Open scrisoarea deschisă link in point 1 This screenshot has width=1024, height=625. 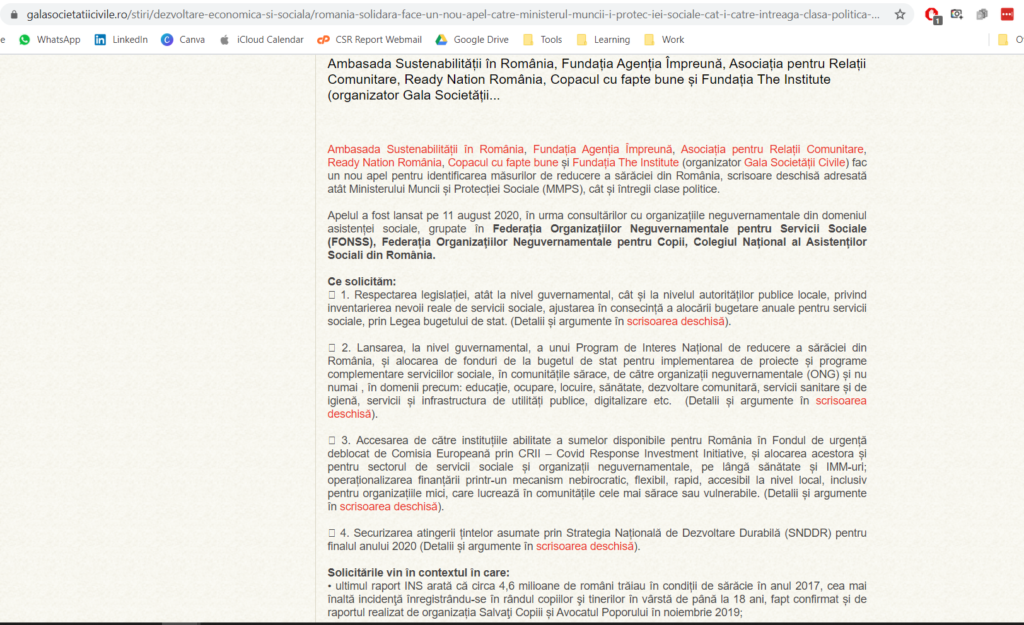point(676,321)
